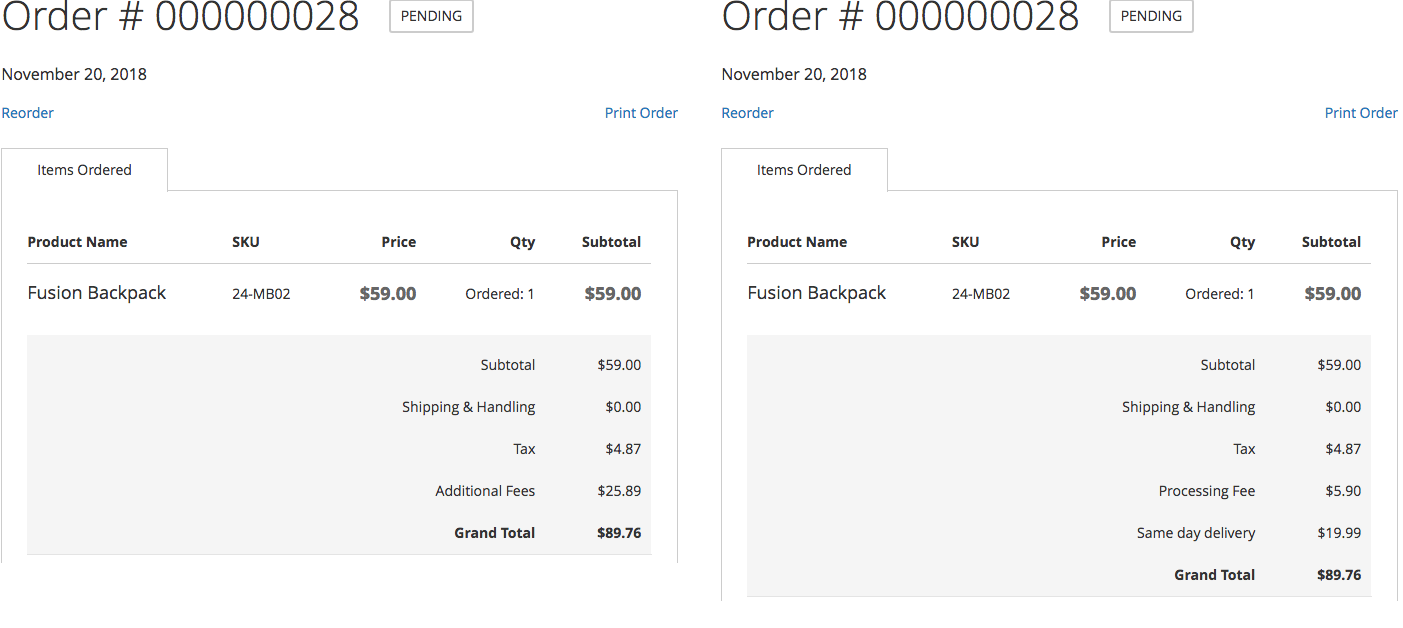Click the $5.90 processing fee amount
The image size is (1403, 628).
point(1343,491)
